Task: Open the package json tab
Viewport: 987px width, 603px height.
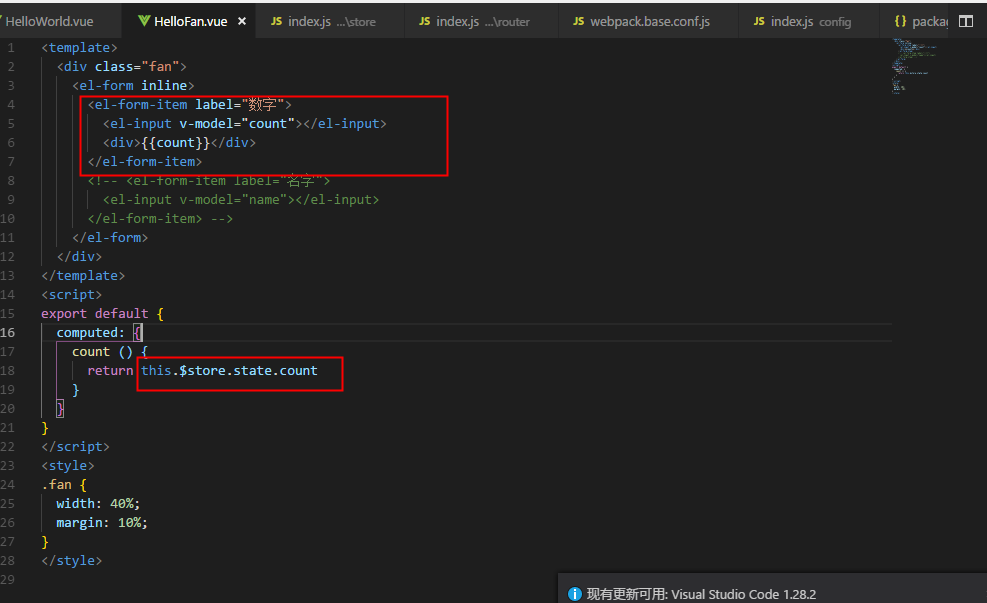Action: (915, 21)
